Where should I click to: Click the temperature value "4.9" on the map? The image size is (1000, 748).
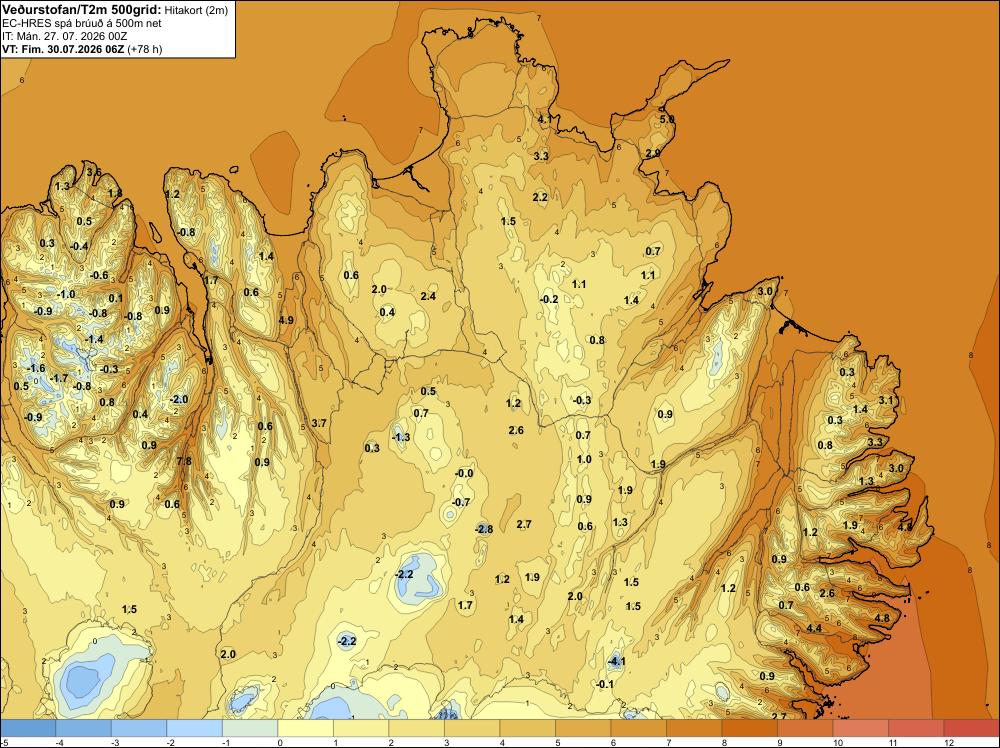click(x=286, y=320)
